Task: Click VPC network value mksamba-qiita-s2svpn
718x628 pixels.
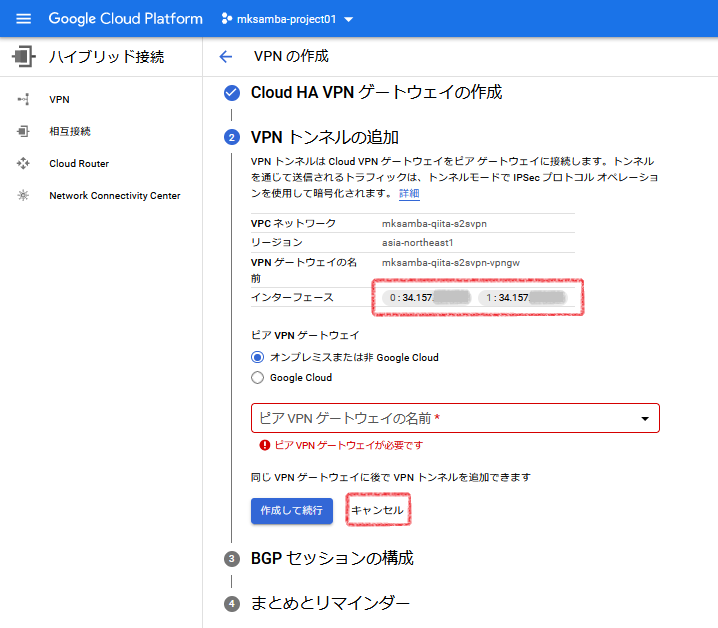Action: 434,224
